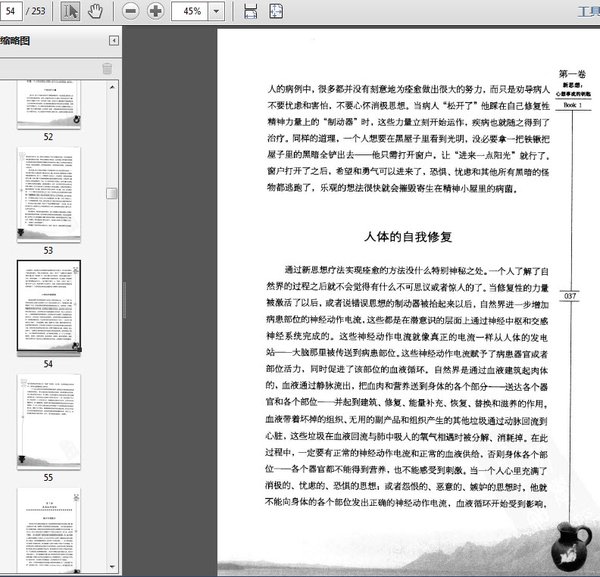
Task: Click thumbnails scrollbar down arrow
Action: click(112, 567)
